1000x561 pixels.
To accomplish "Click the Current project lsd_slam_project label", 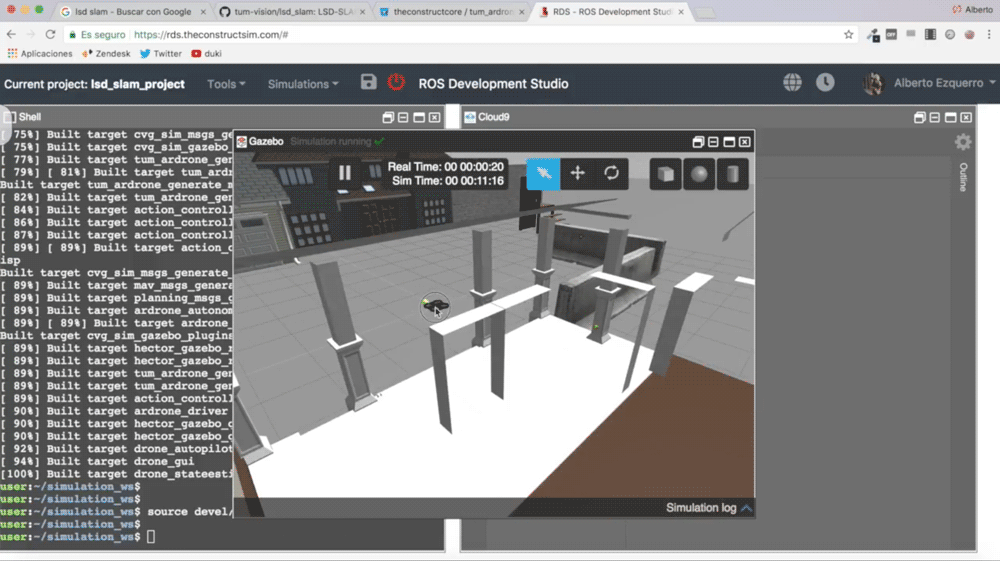I will coord(94,84).
